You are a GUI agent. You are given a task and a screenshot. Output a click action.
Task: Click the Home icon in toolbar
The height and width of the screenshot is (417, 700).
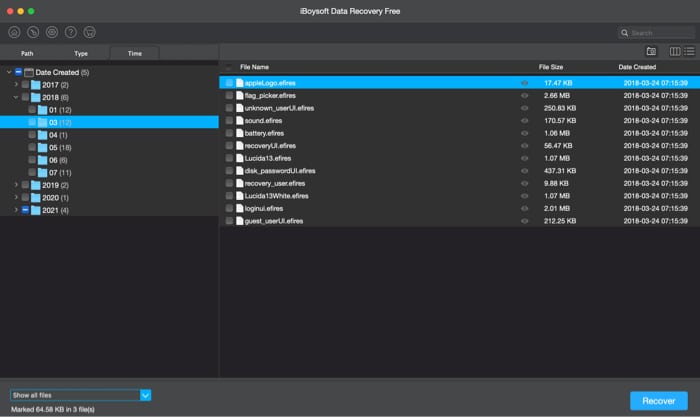[x=14, y=32]
